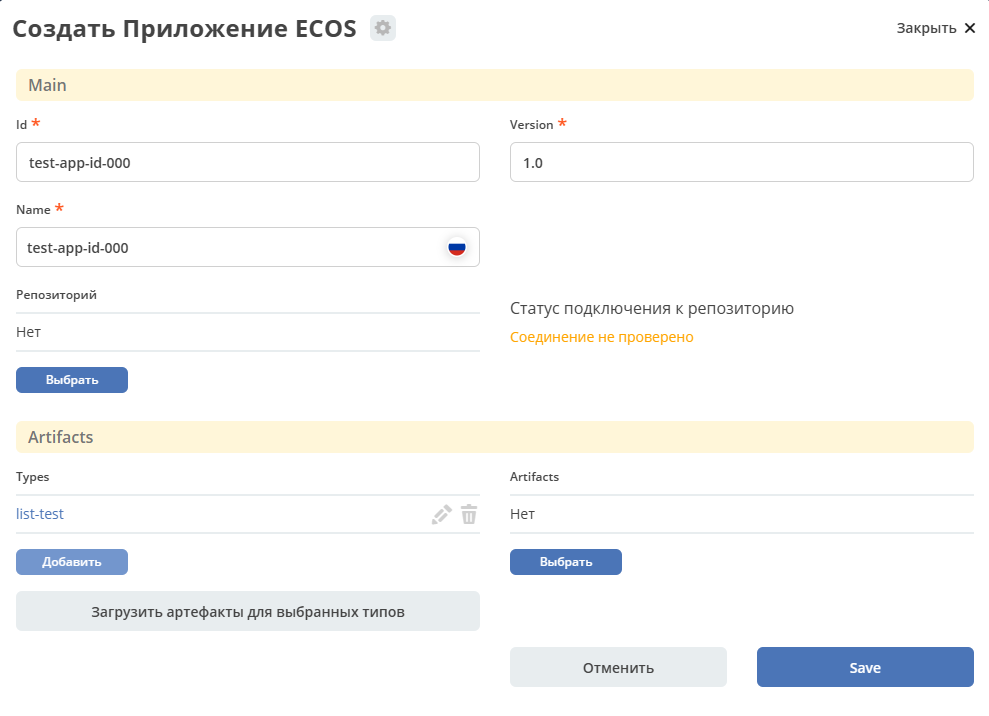Focus the Name text field
Viewport: 989px width, 716px height.
[230, 247]
